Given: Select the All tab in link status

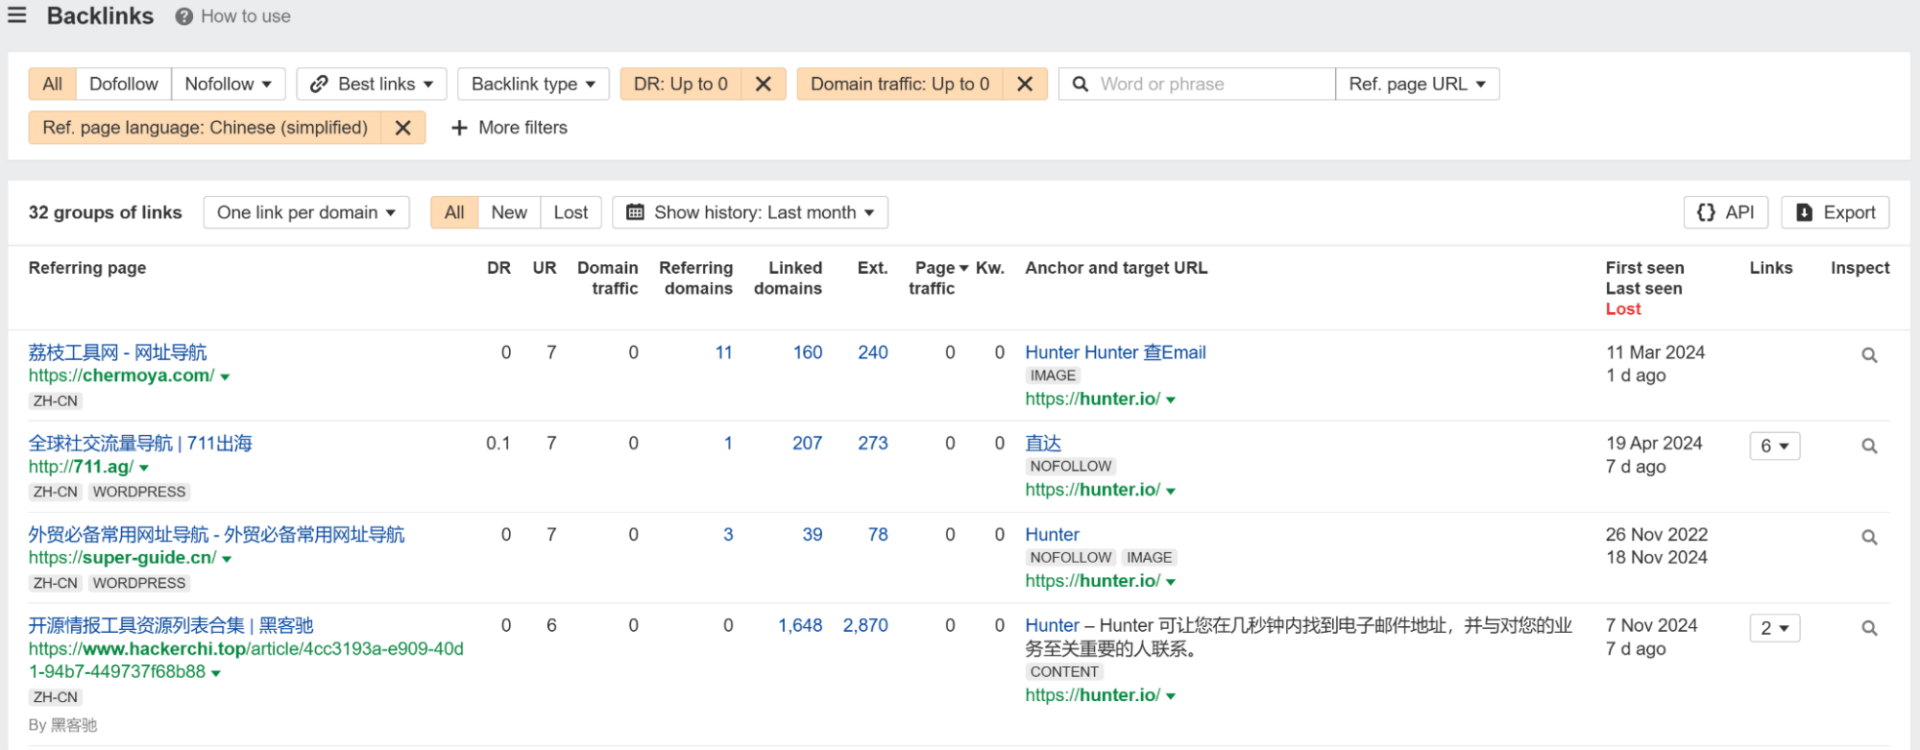Looking at the screenshot, I should (454, 212).
